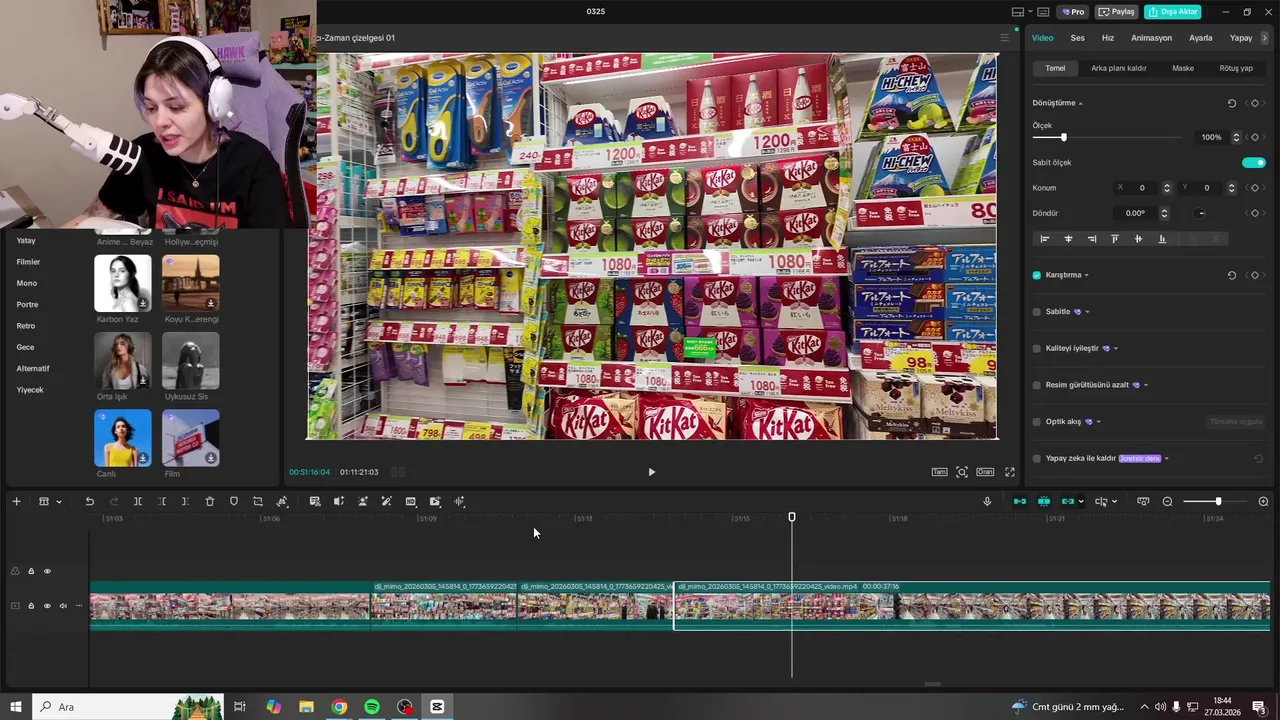Click the HD enhance icon in timeline toolbar
The height and width of the screenshot is (720, 1280).
(x=411, y=501)
